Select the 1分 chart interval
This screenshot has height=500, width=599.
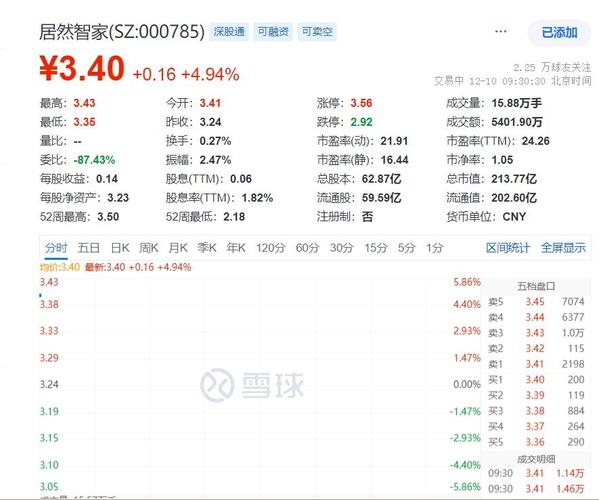pos(435,248)
